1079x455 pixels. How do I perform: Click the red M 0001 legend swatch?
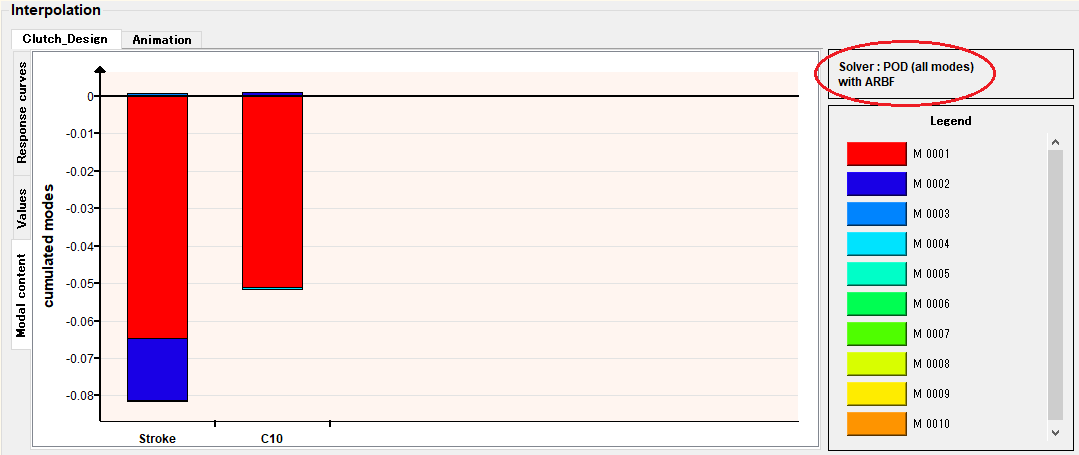click(876, 154)
